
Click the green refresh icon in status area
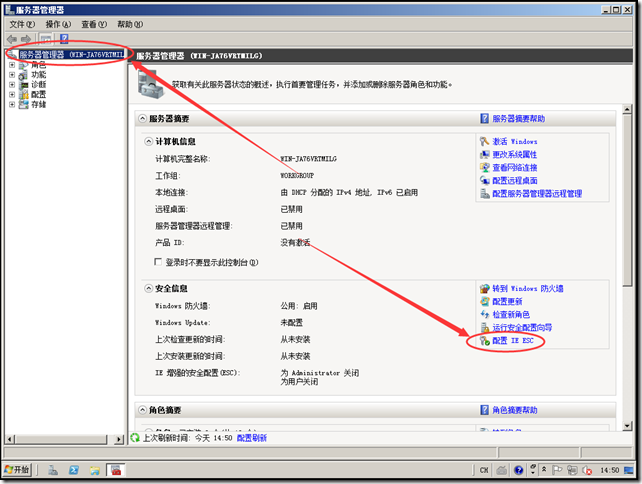point(135,438)
